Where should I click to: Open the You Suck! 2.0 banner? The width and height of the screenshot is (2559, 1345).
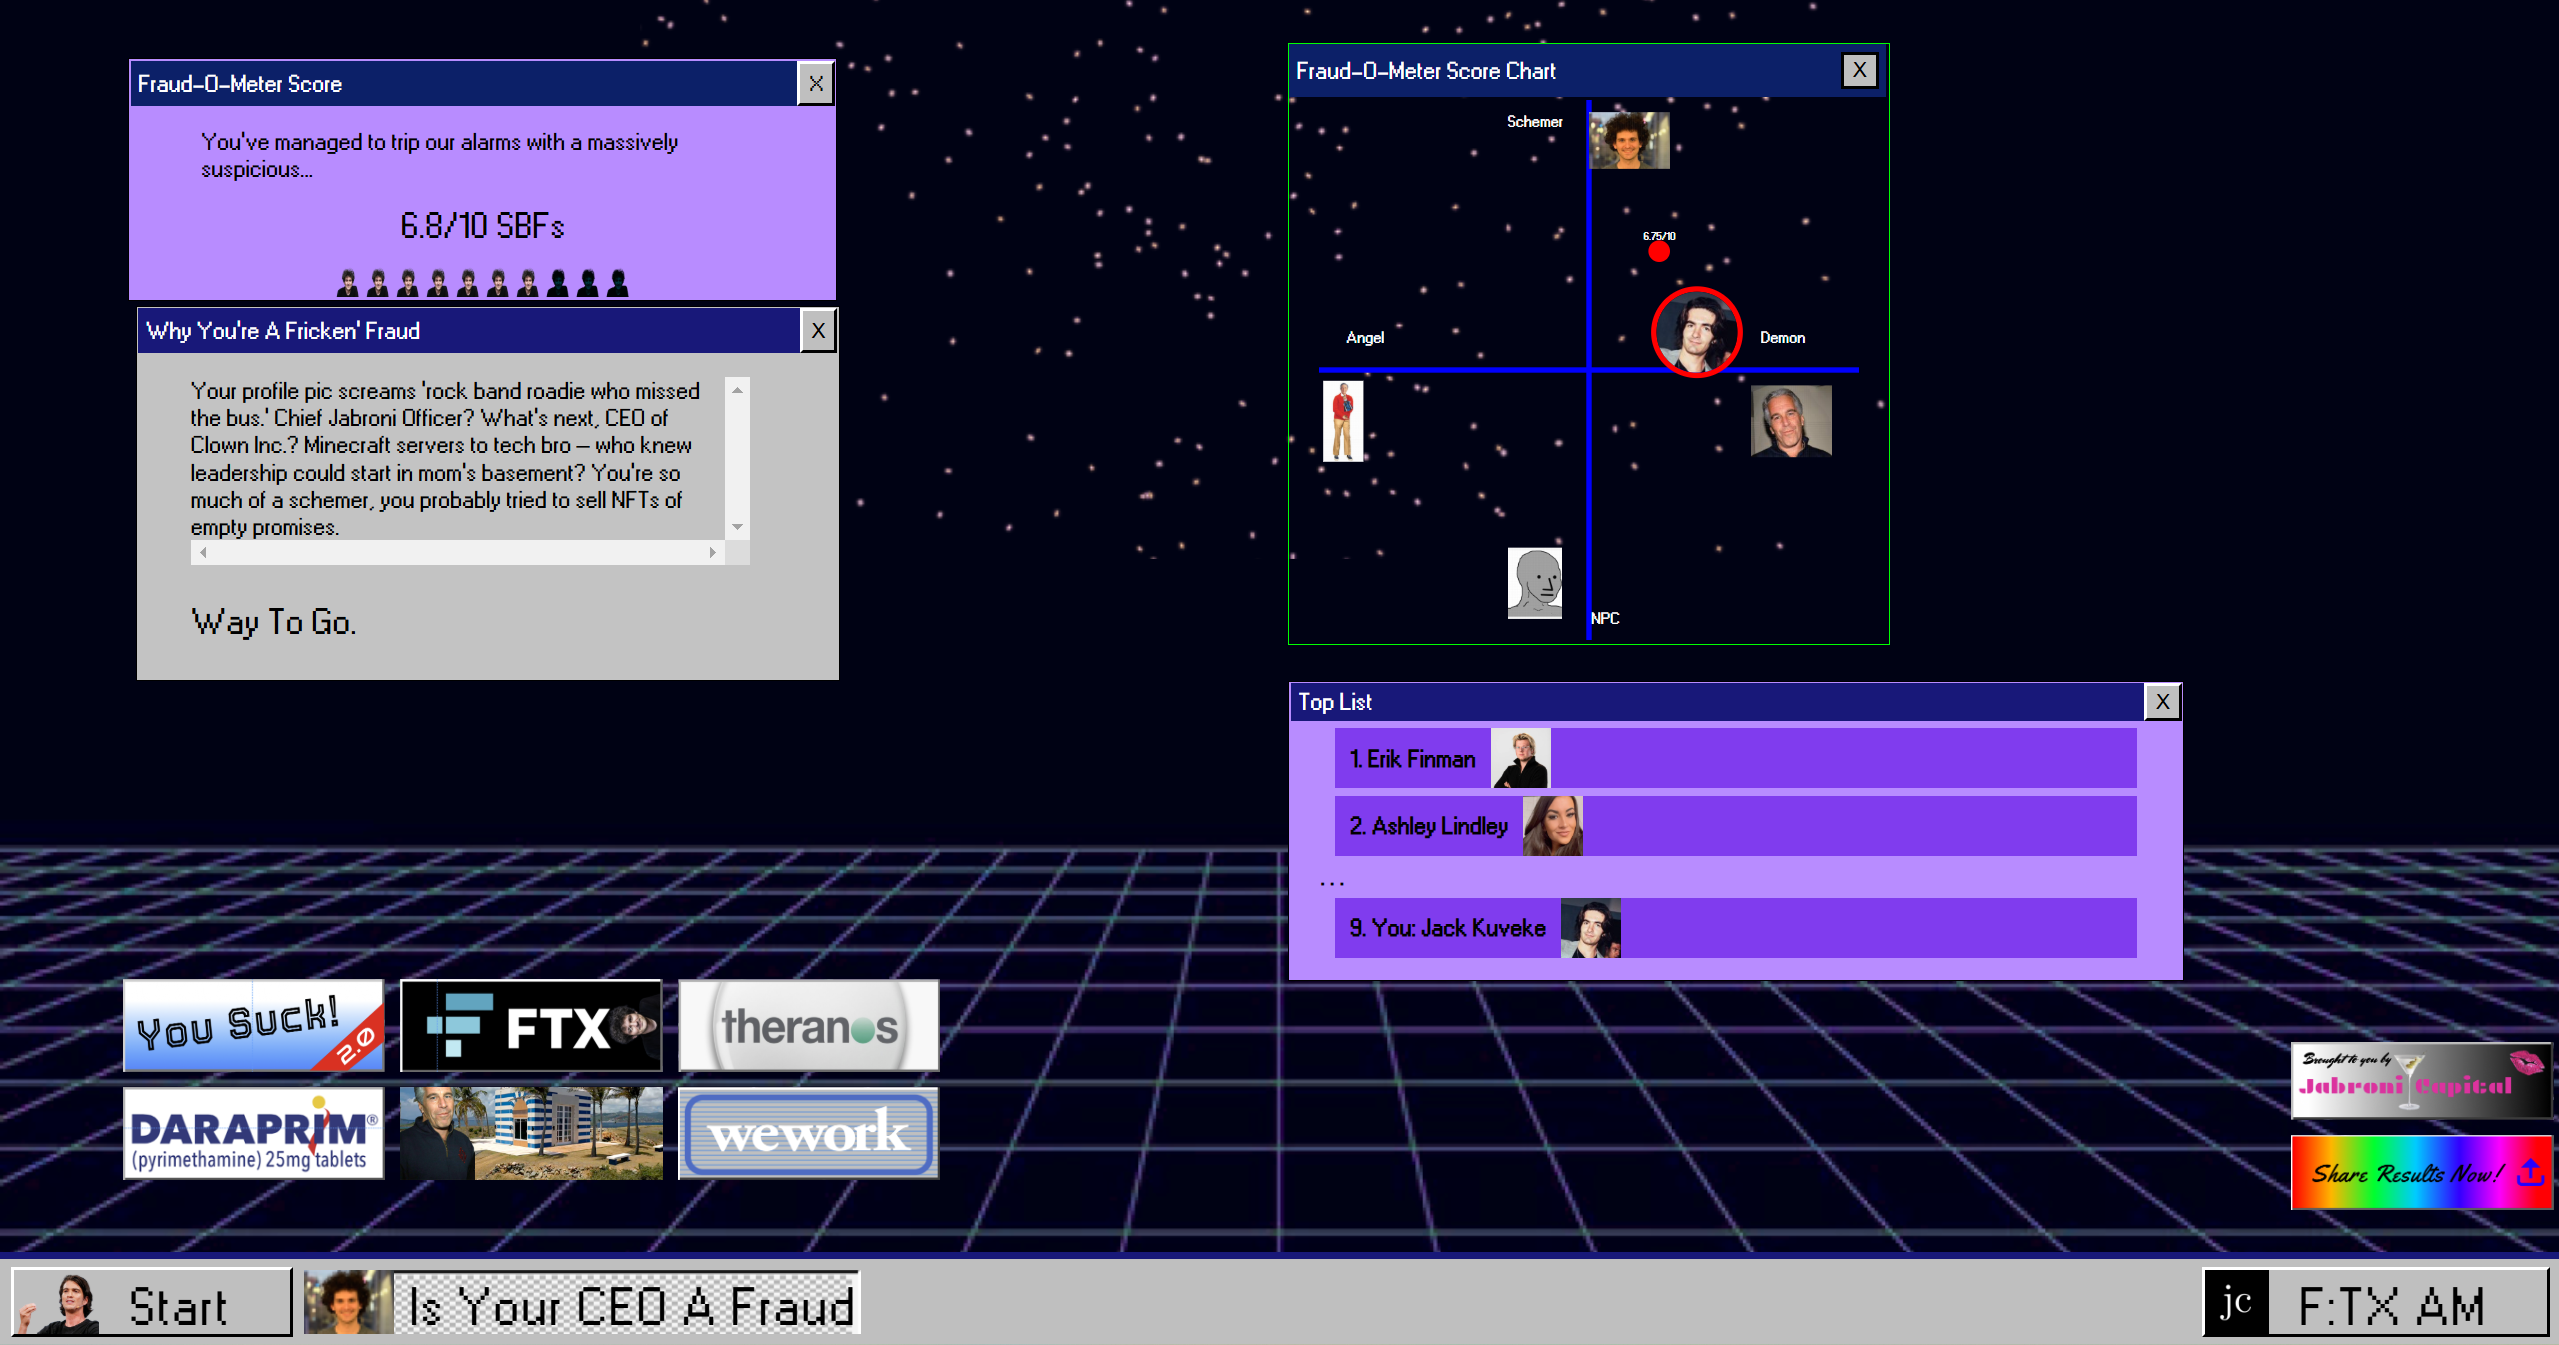pos(253,1025)
